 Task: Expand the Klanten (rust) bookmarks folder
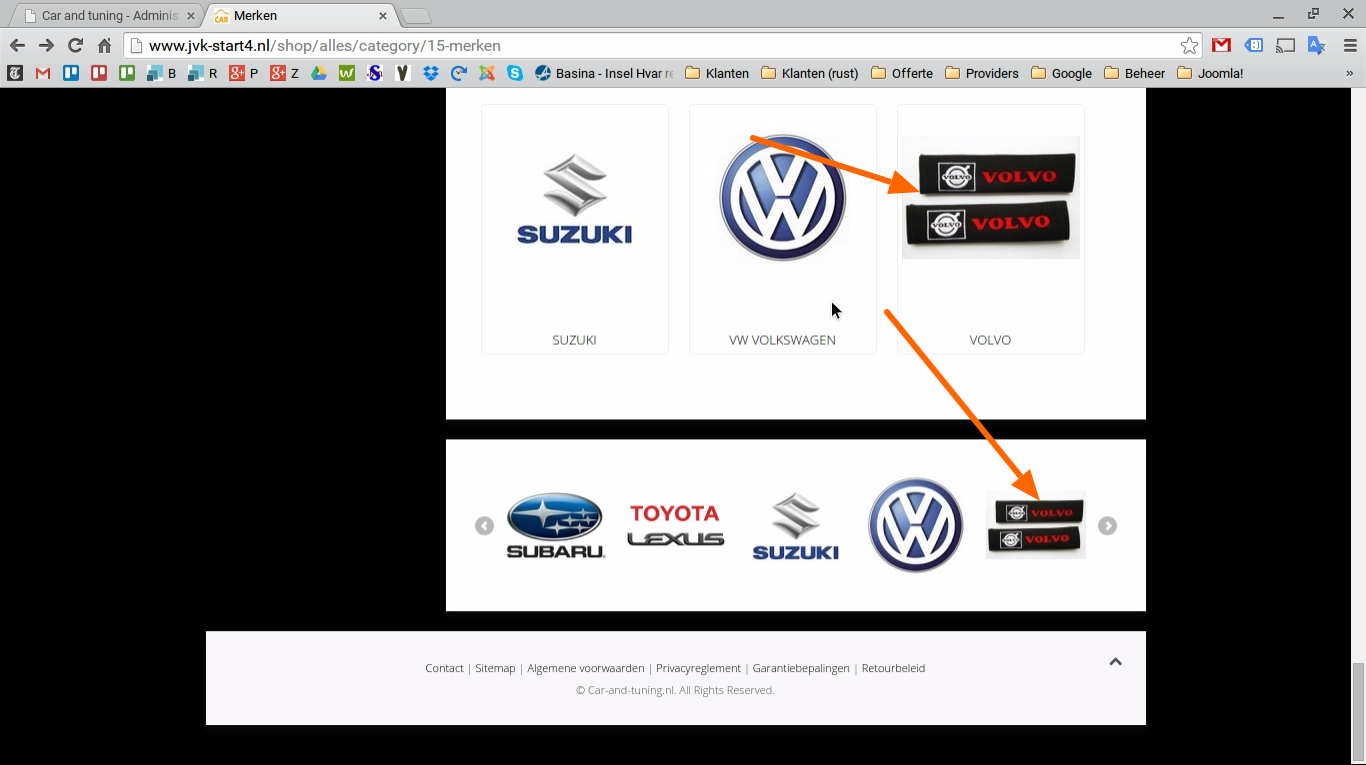pos(809,73)
